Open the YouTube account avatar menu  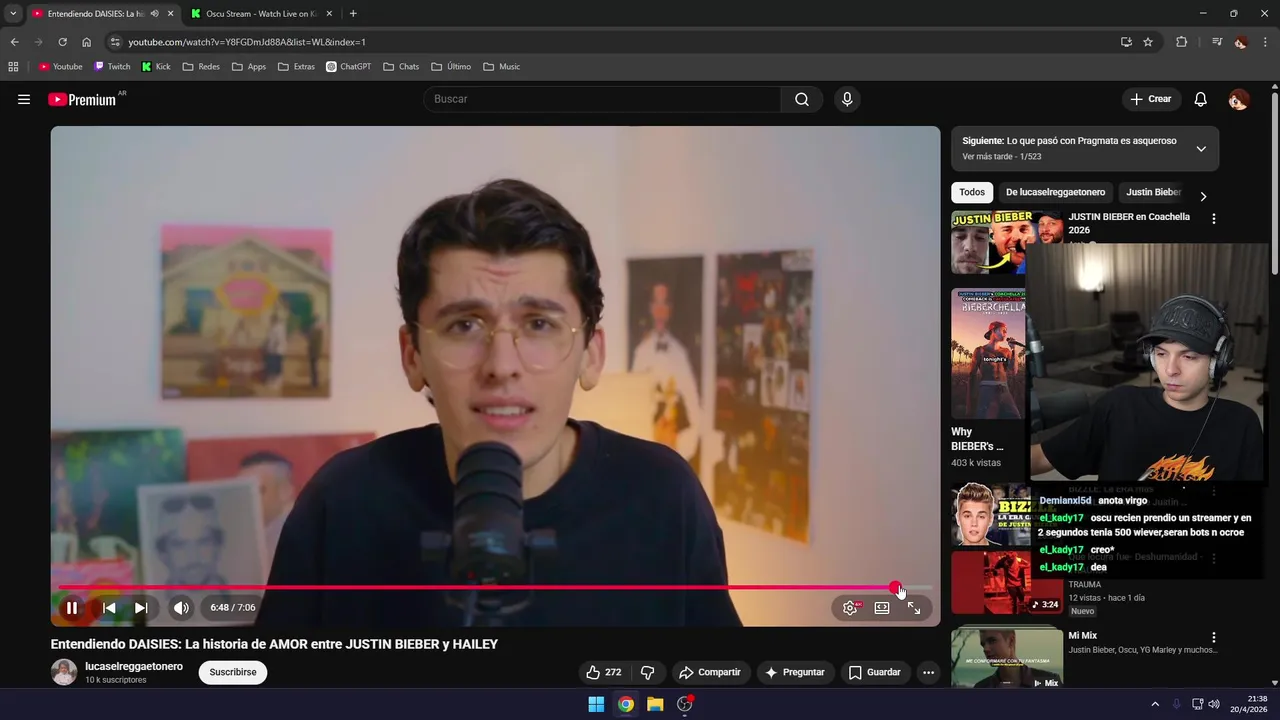click(1238, 99)
